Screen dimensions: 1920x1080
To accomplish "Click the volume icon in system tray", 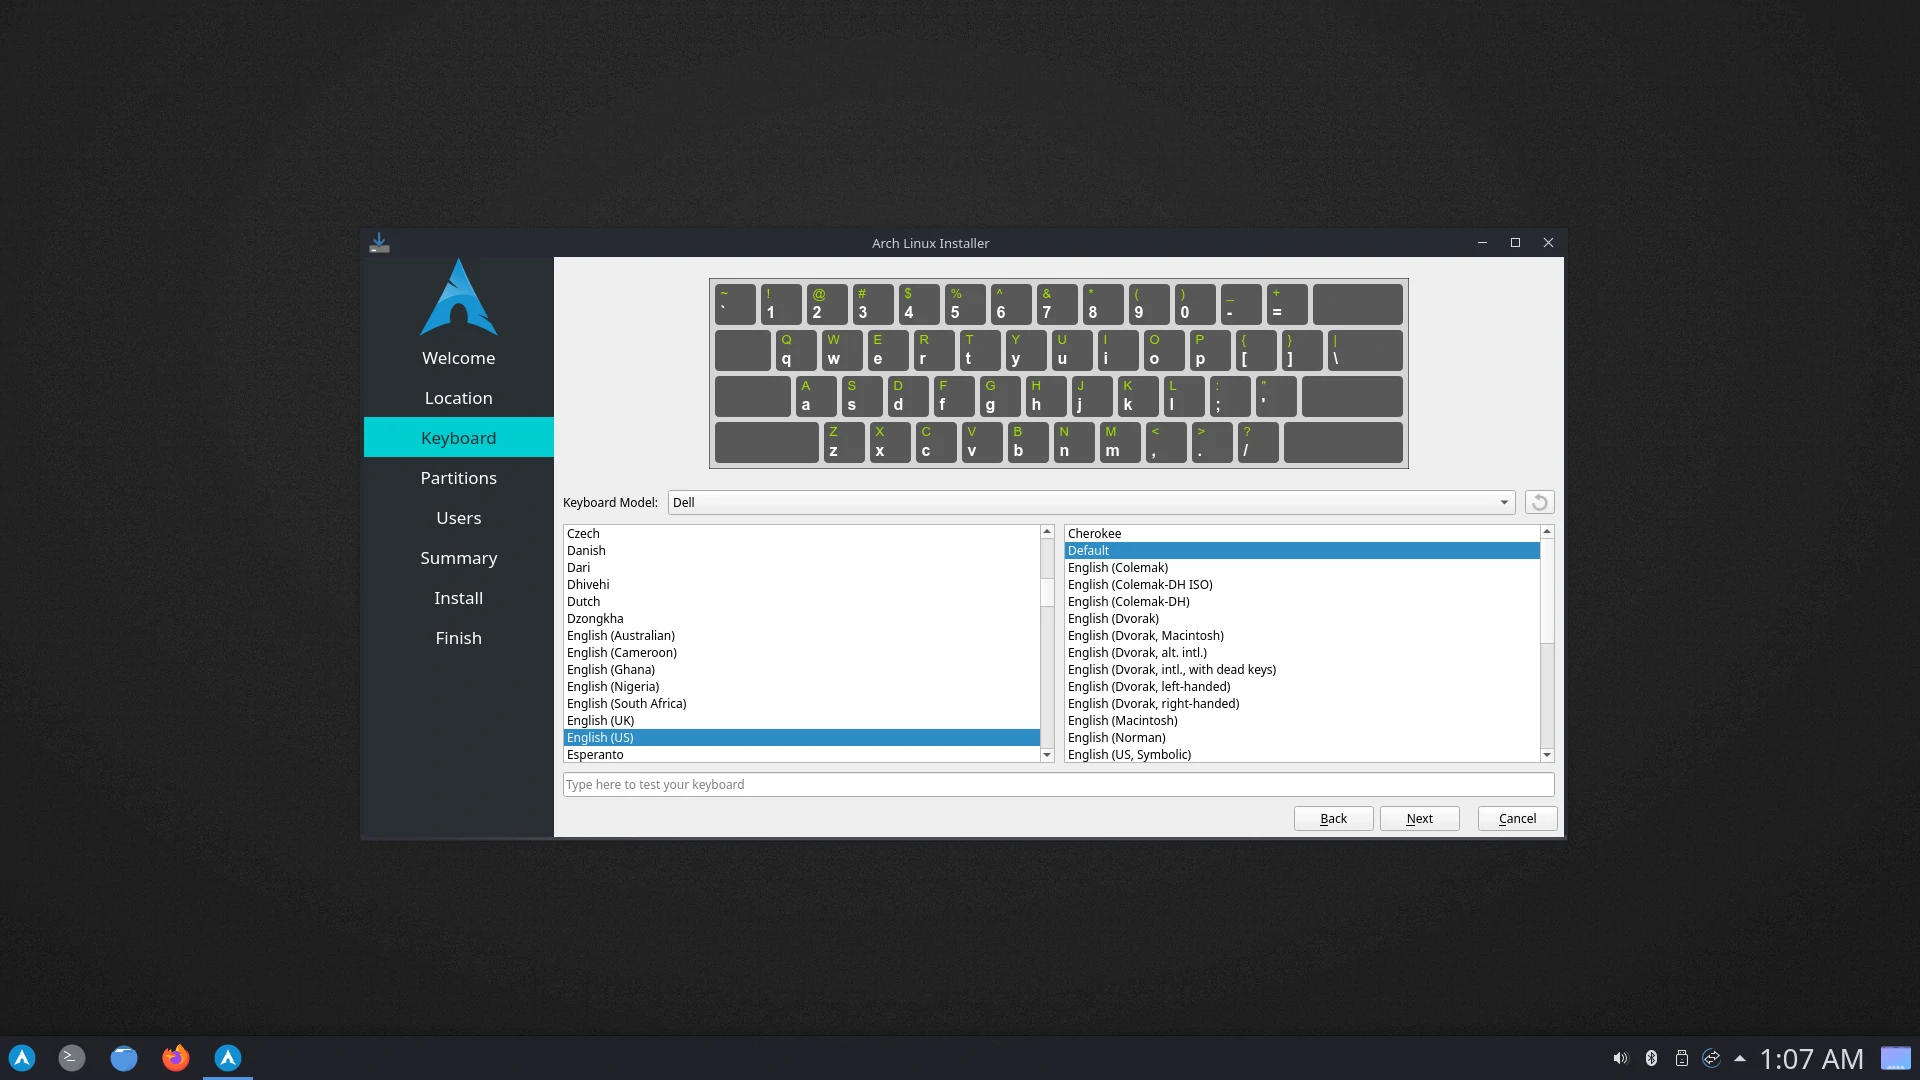I will coord(1620,1058).
